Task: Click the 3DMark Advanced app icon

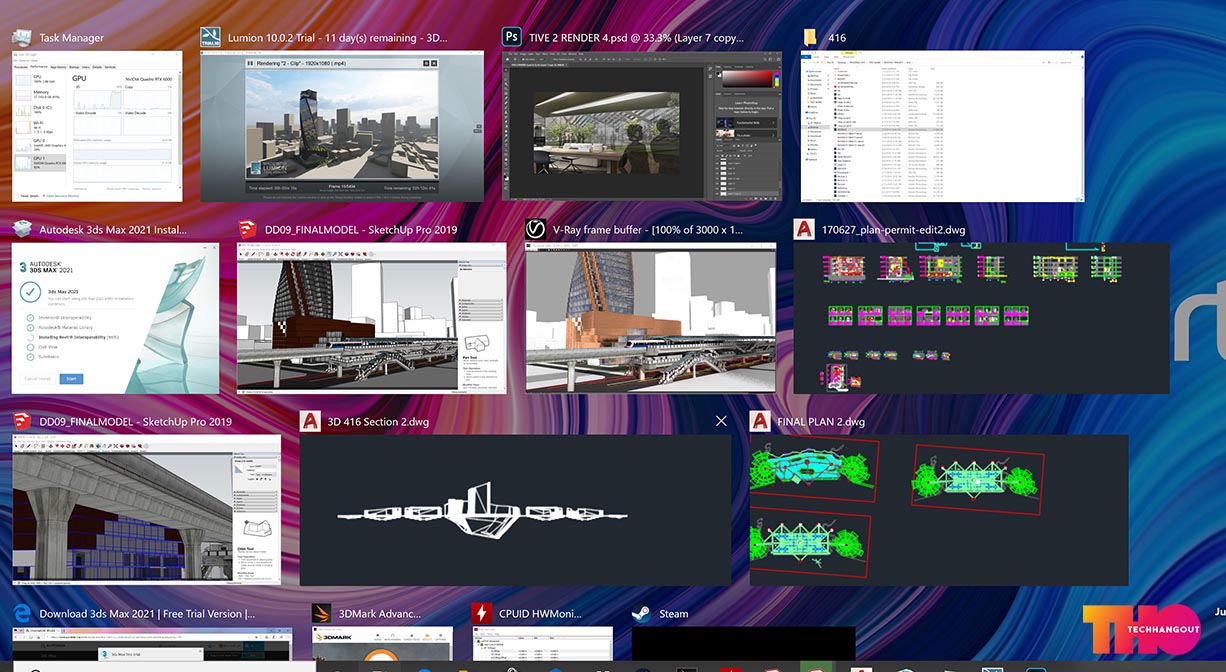Action: click(322, 614)
